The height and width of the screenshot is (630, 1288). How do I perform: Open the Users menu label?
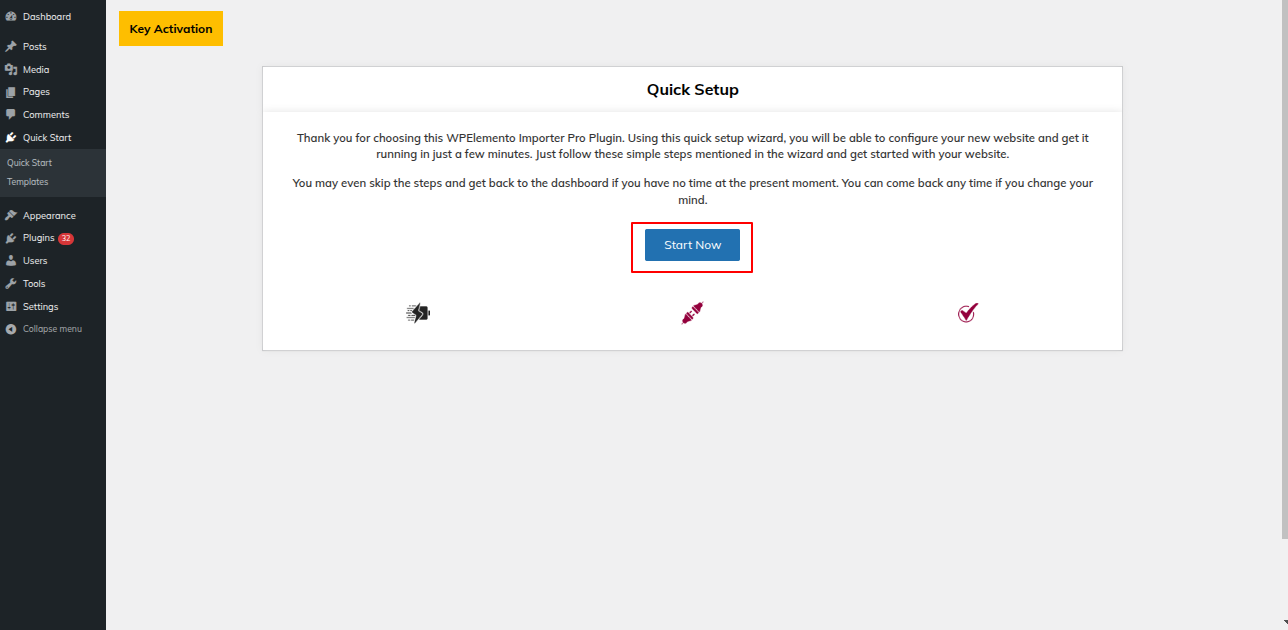point(35,261)
